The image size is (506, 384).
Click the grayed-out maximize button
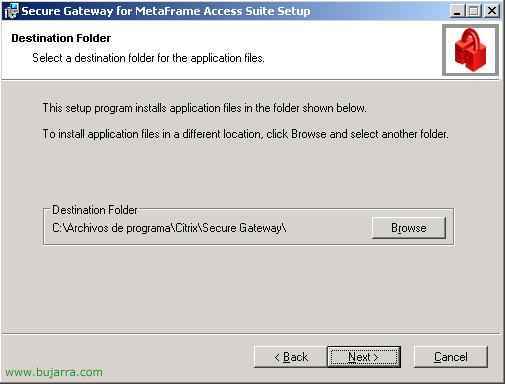click(x=473, y=11)
